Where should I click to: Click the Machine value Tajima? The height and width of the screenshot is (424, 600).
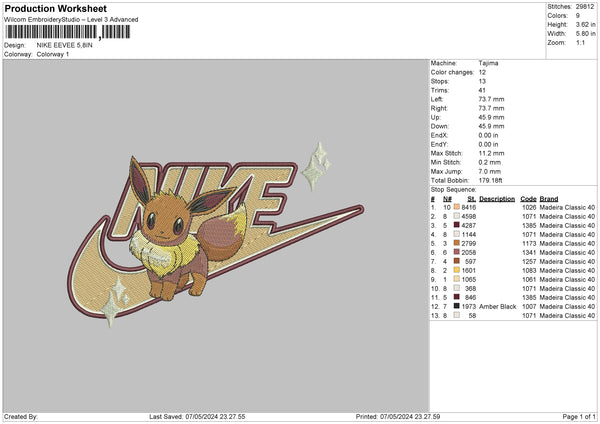tap(488, 62)
